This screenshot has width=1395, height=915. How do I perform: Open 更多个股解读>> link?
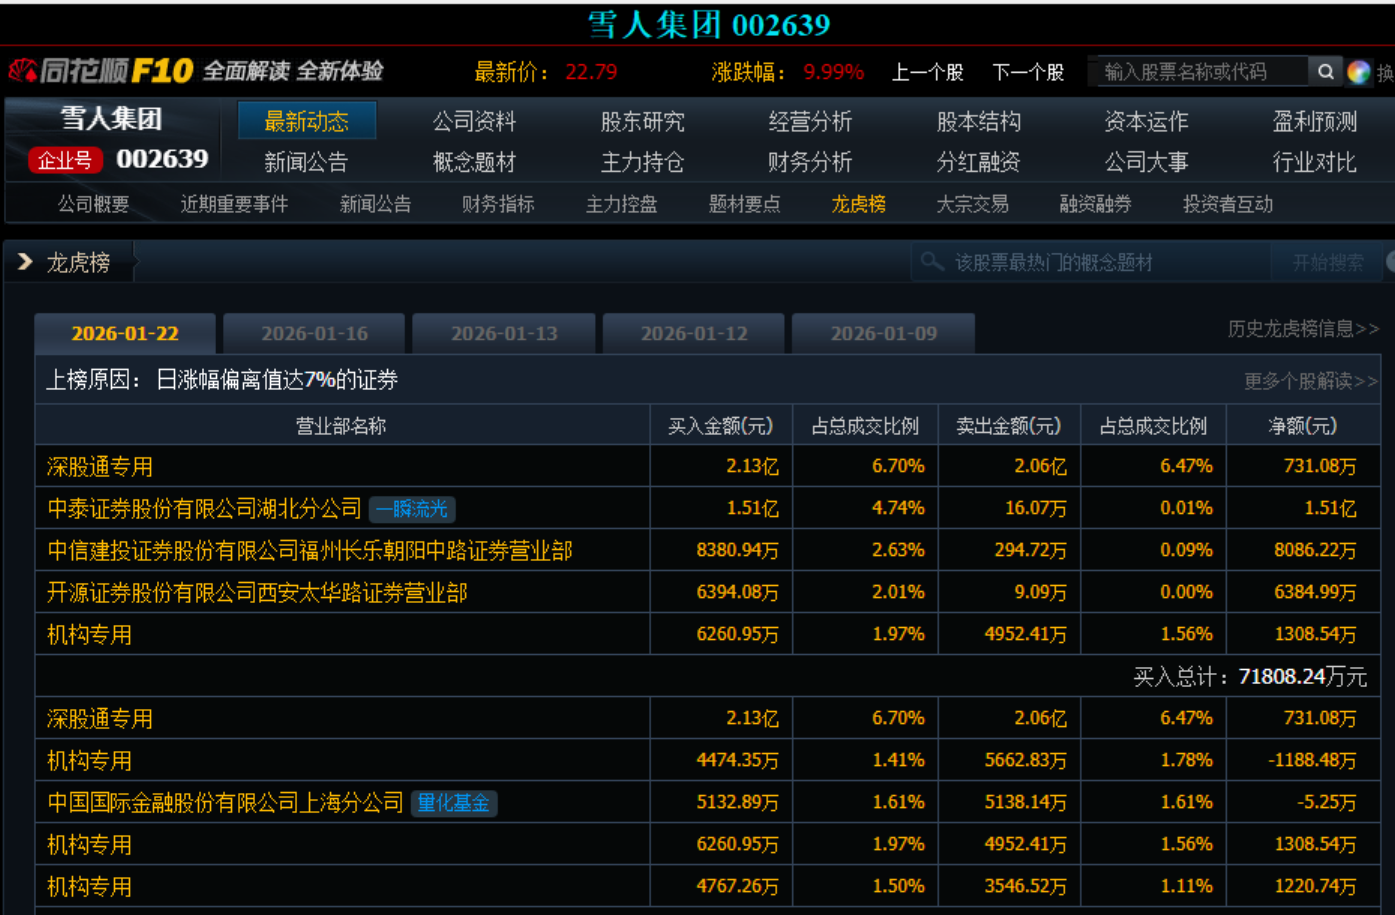(x=1311, y=381)
